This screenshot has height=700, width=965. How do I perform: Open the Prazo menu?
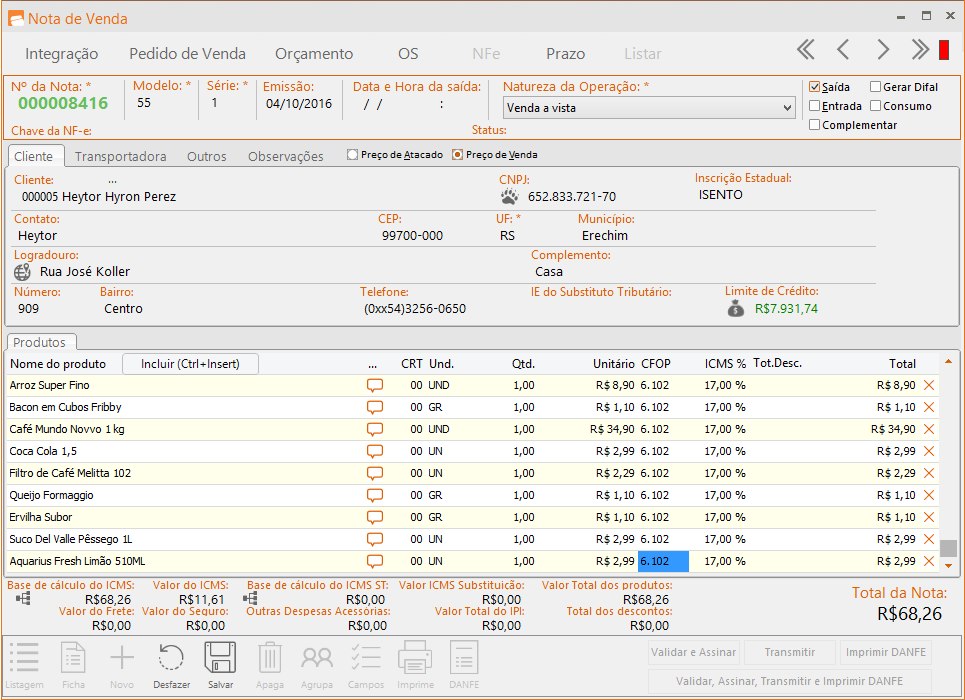coord(566,54)
